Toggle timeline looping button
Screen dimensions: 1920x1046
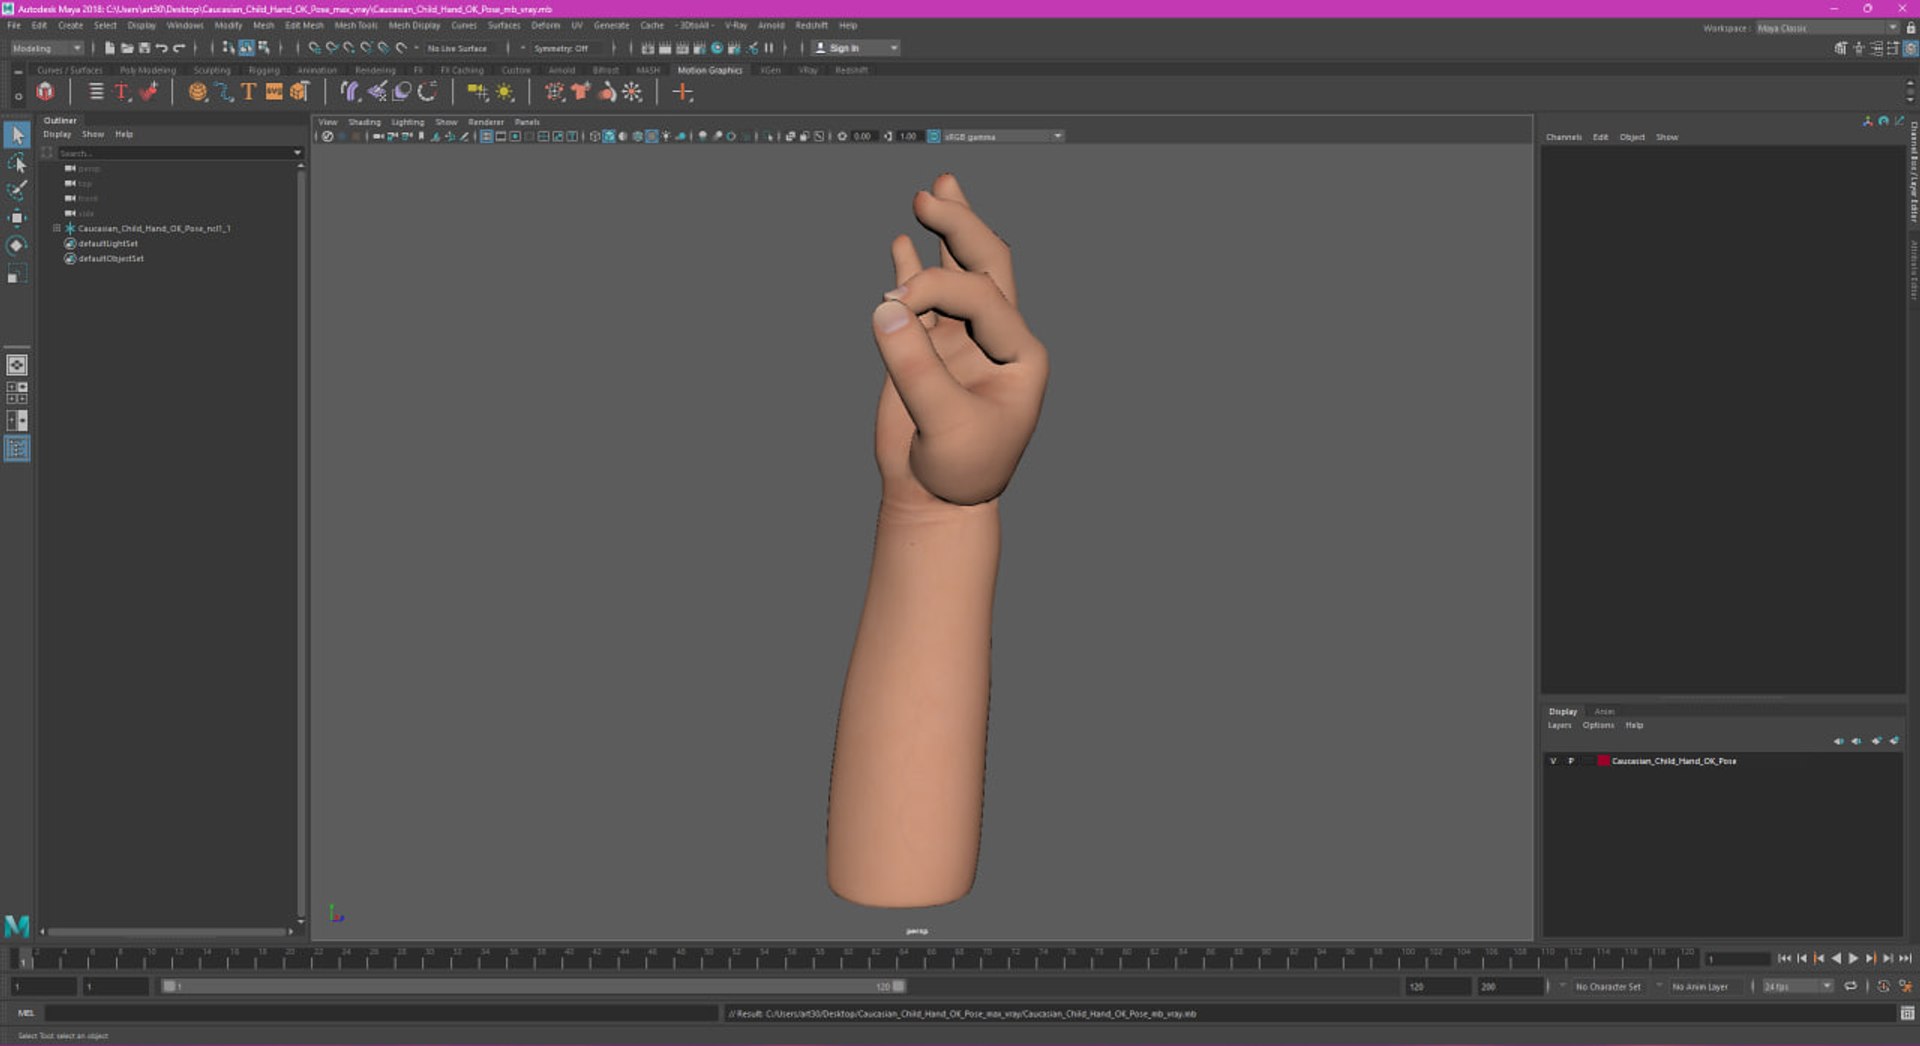[x=1850, y=986]
